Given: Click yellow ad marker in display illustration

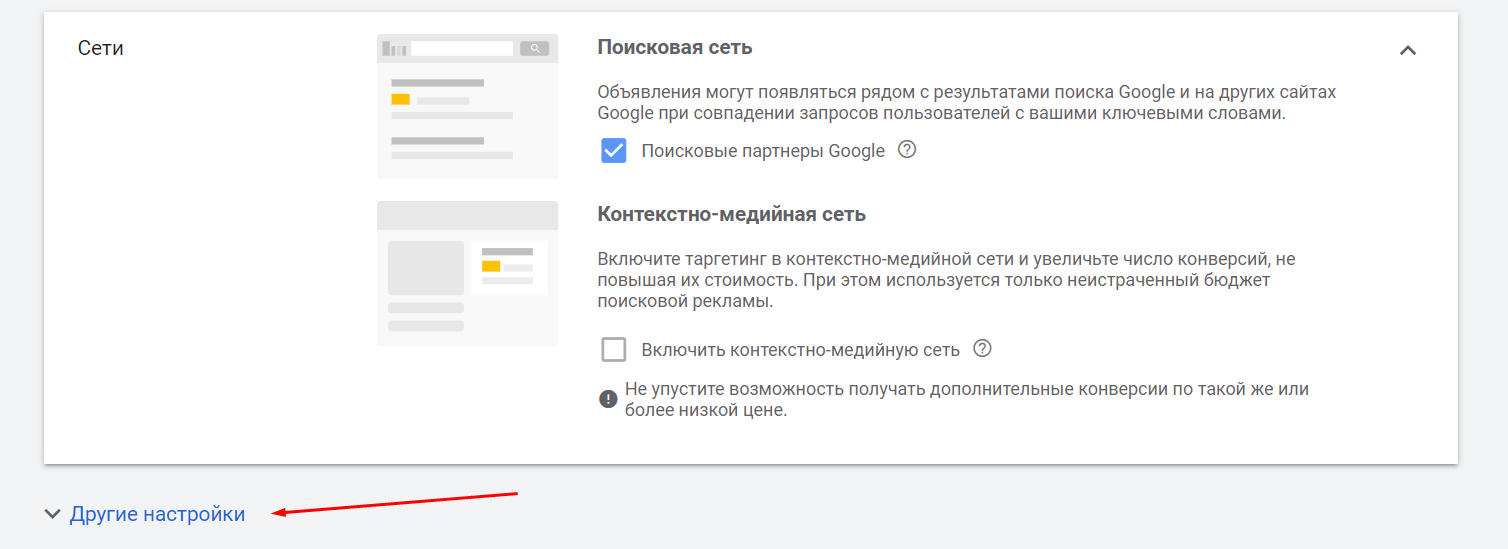Looking at the screenshot, I should 491,266.
